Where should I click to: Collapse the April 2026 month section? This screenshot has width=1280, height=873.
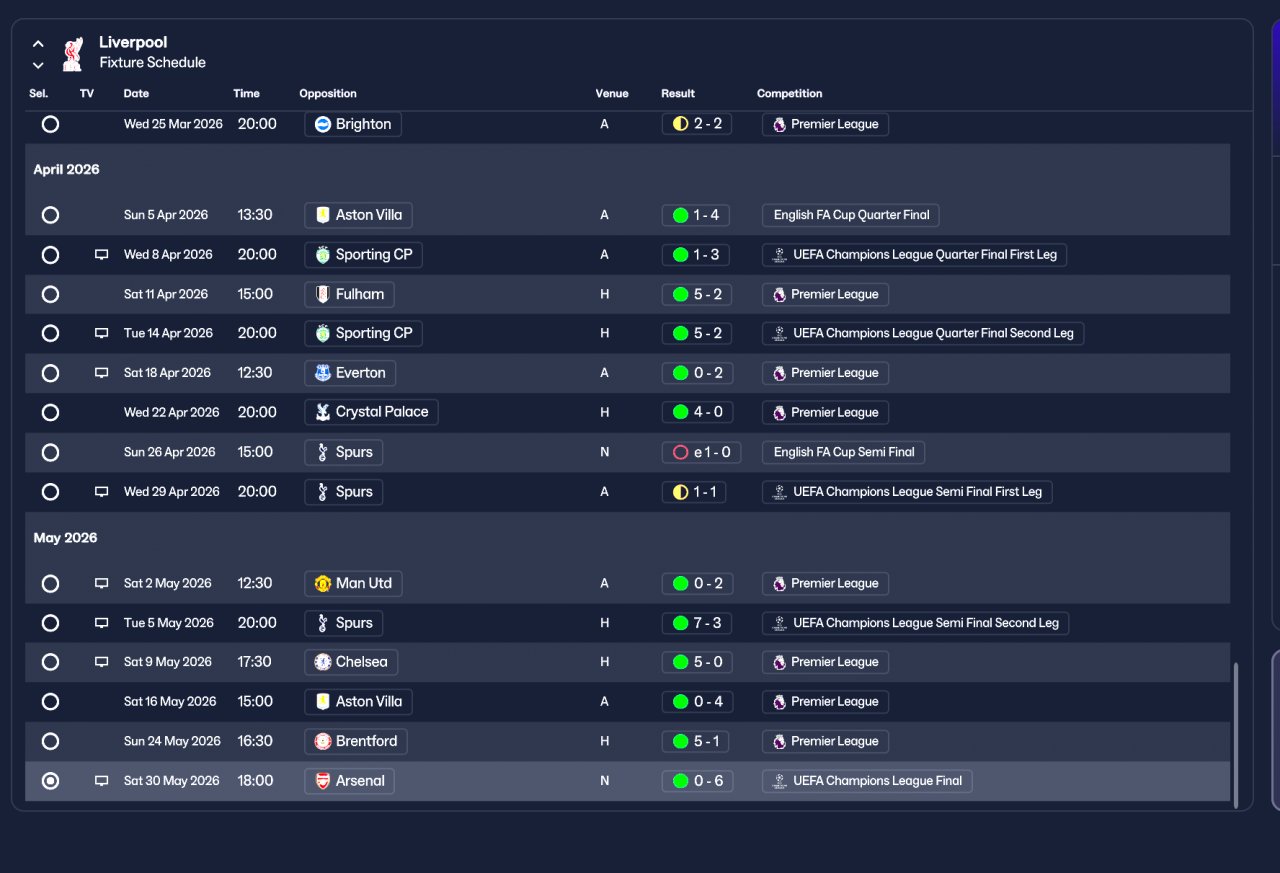pyautogui.click(x=66, y=170)
